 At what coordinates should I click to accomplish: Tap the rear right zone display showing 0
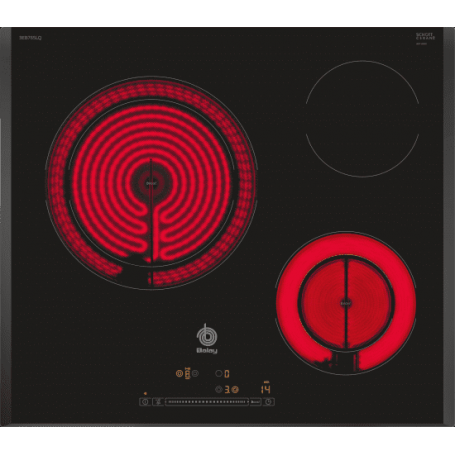(227, 374)
